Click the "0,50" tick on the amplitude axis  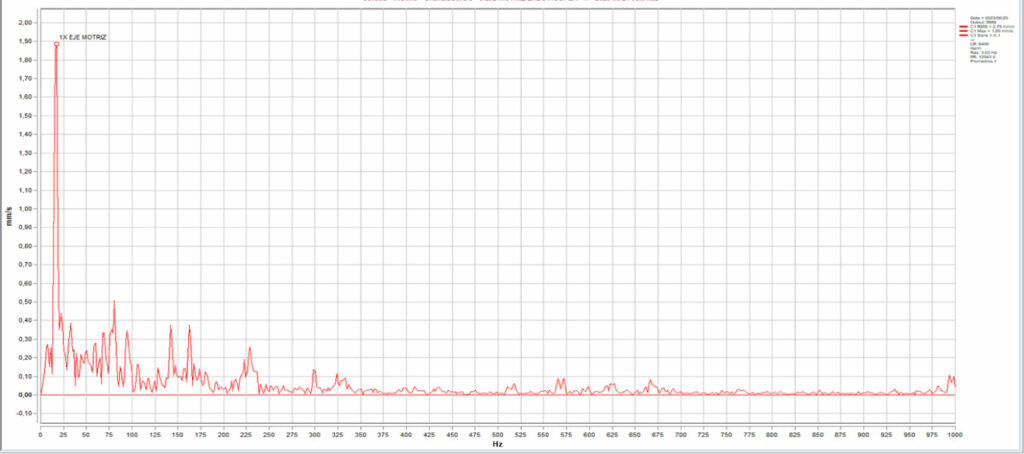point(25,302)
